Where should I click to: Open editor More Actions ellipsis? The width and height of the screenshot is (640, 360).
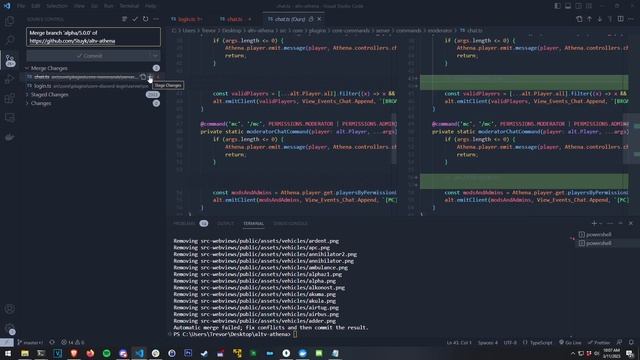(x=631, y=19)
